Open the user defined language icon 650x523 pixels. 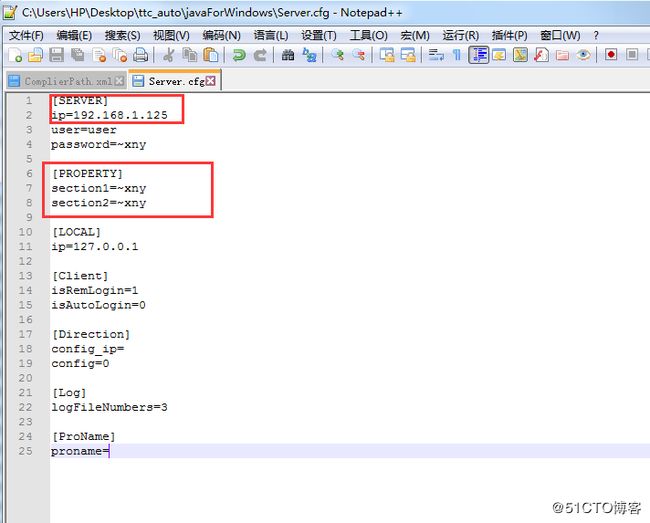[x=499, y=55]
